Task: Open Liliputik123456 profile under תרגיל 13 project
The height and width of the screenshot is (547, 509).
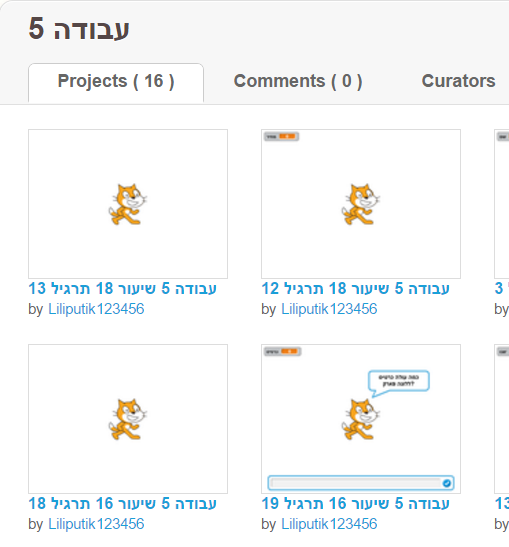Action: pyautogui.click(x=96, y=309)
